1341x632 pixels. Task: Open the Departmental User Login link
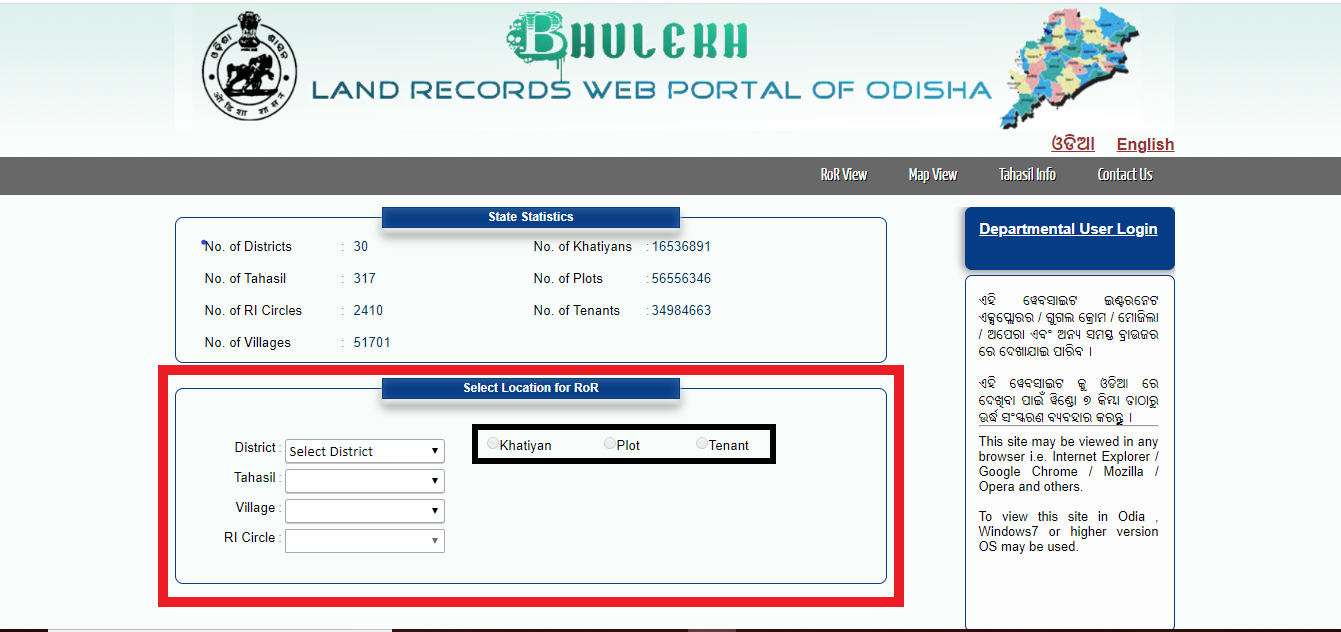[1068, 229]
